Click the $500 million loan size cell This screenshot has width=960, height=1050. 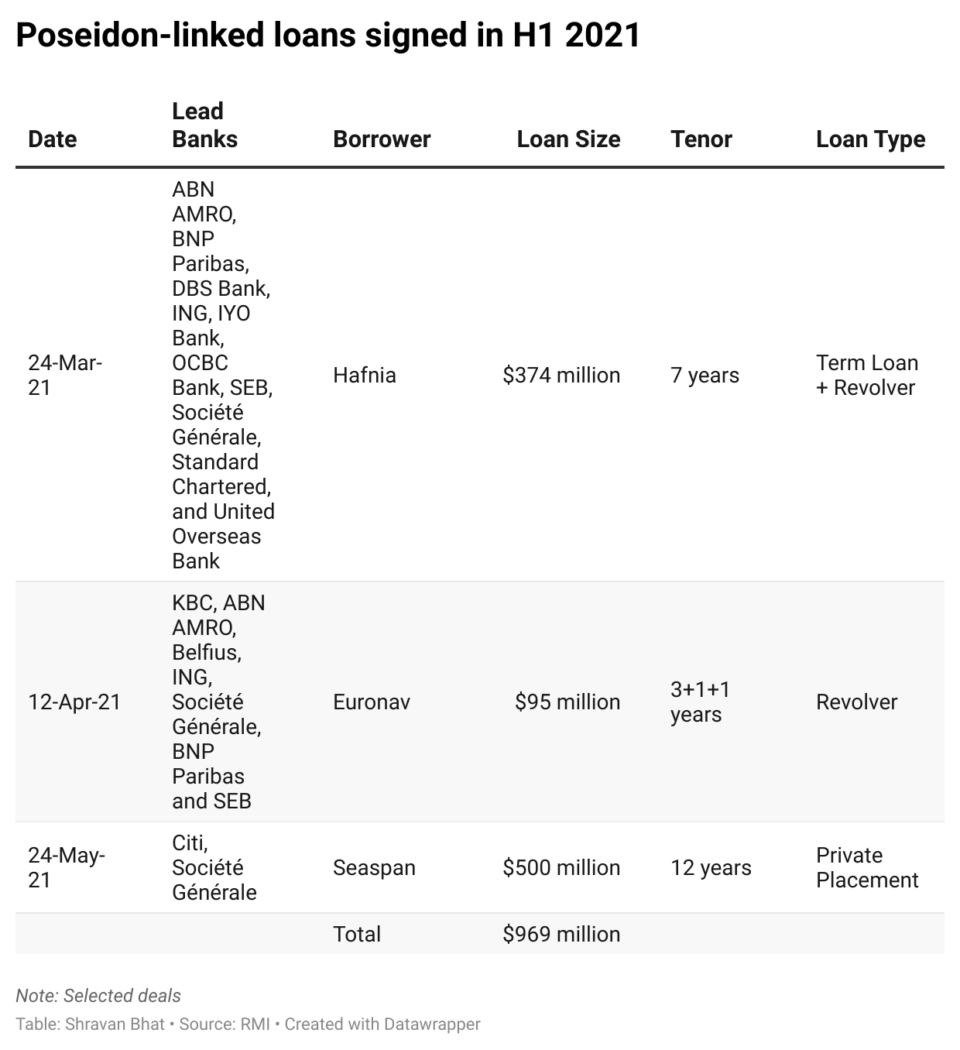point(561,867)
